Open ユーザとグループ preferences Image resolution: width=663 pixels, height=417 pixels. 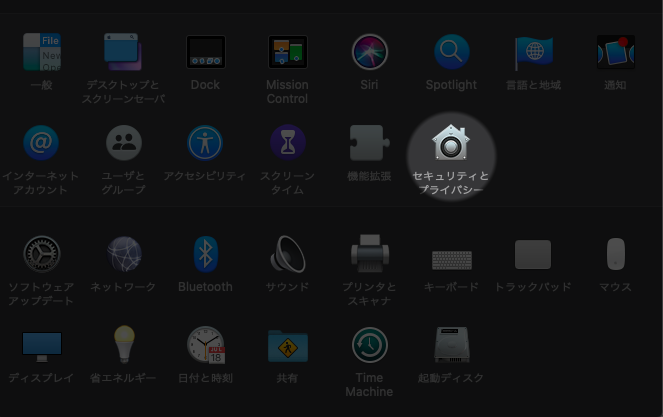tap(123, 143)
